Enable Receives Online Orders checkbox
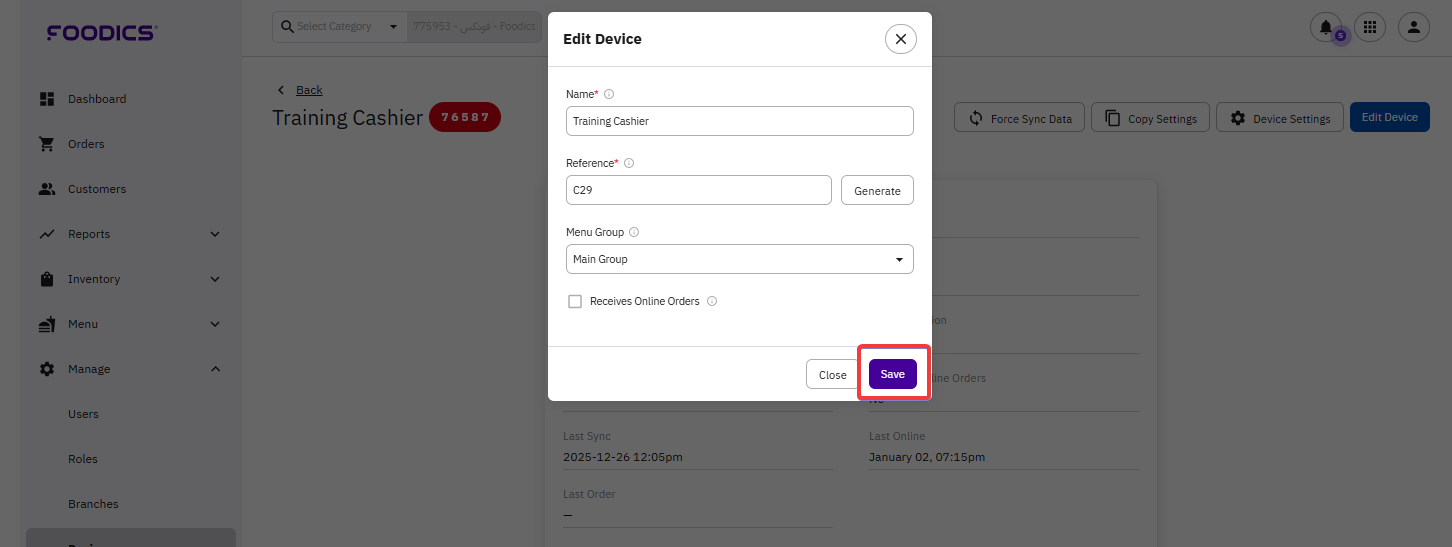 tap(575, 301)
